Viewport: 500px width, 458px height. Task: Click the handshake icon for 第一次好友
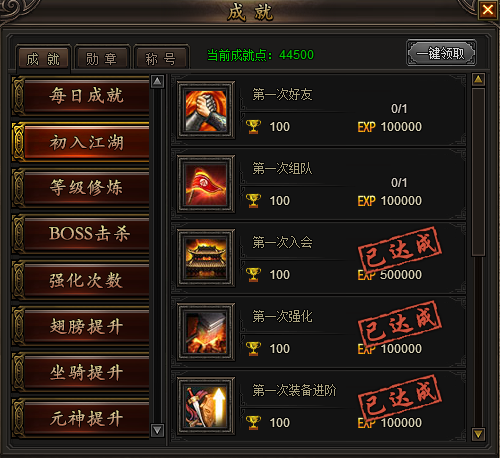(206, 110)
